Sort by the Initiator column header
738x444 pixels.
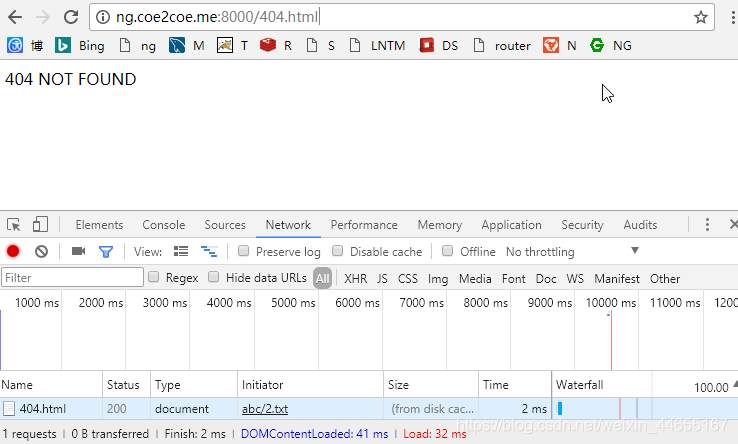[x=310, y=385]
